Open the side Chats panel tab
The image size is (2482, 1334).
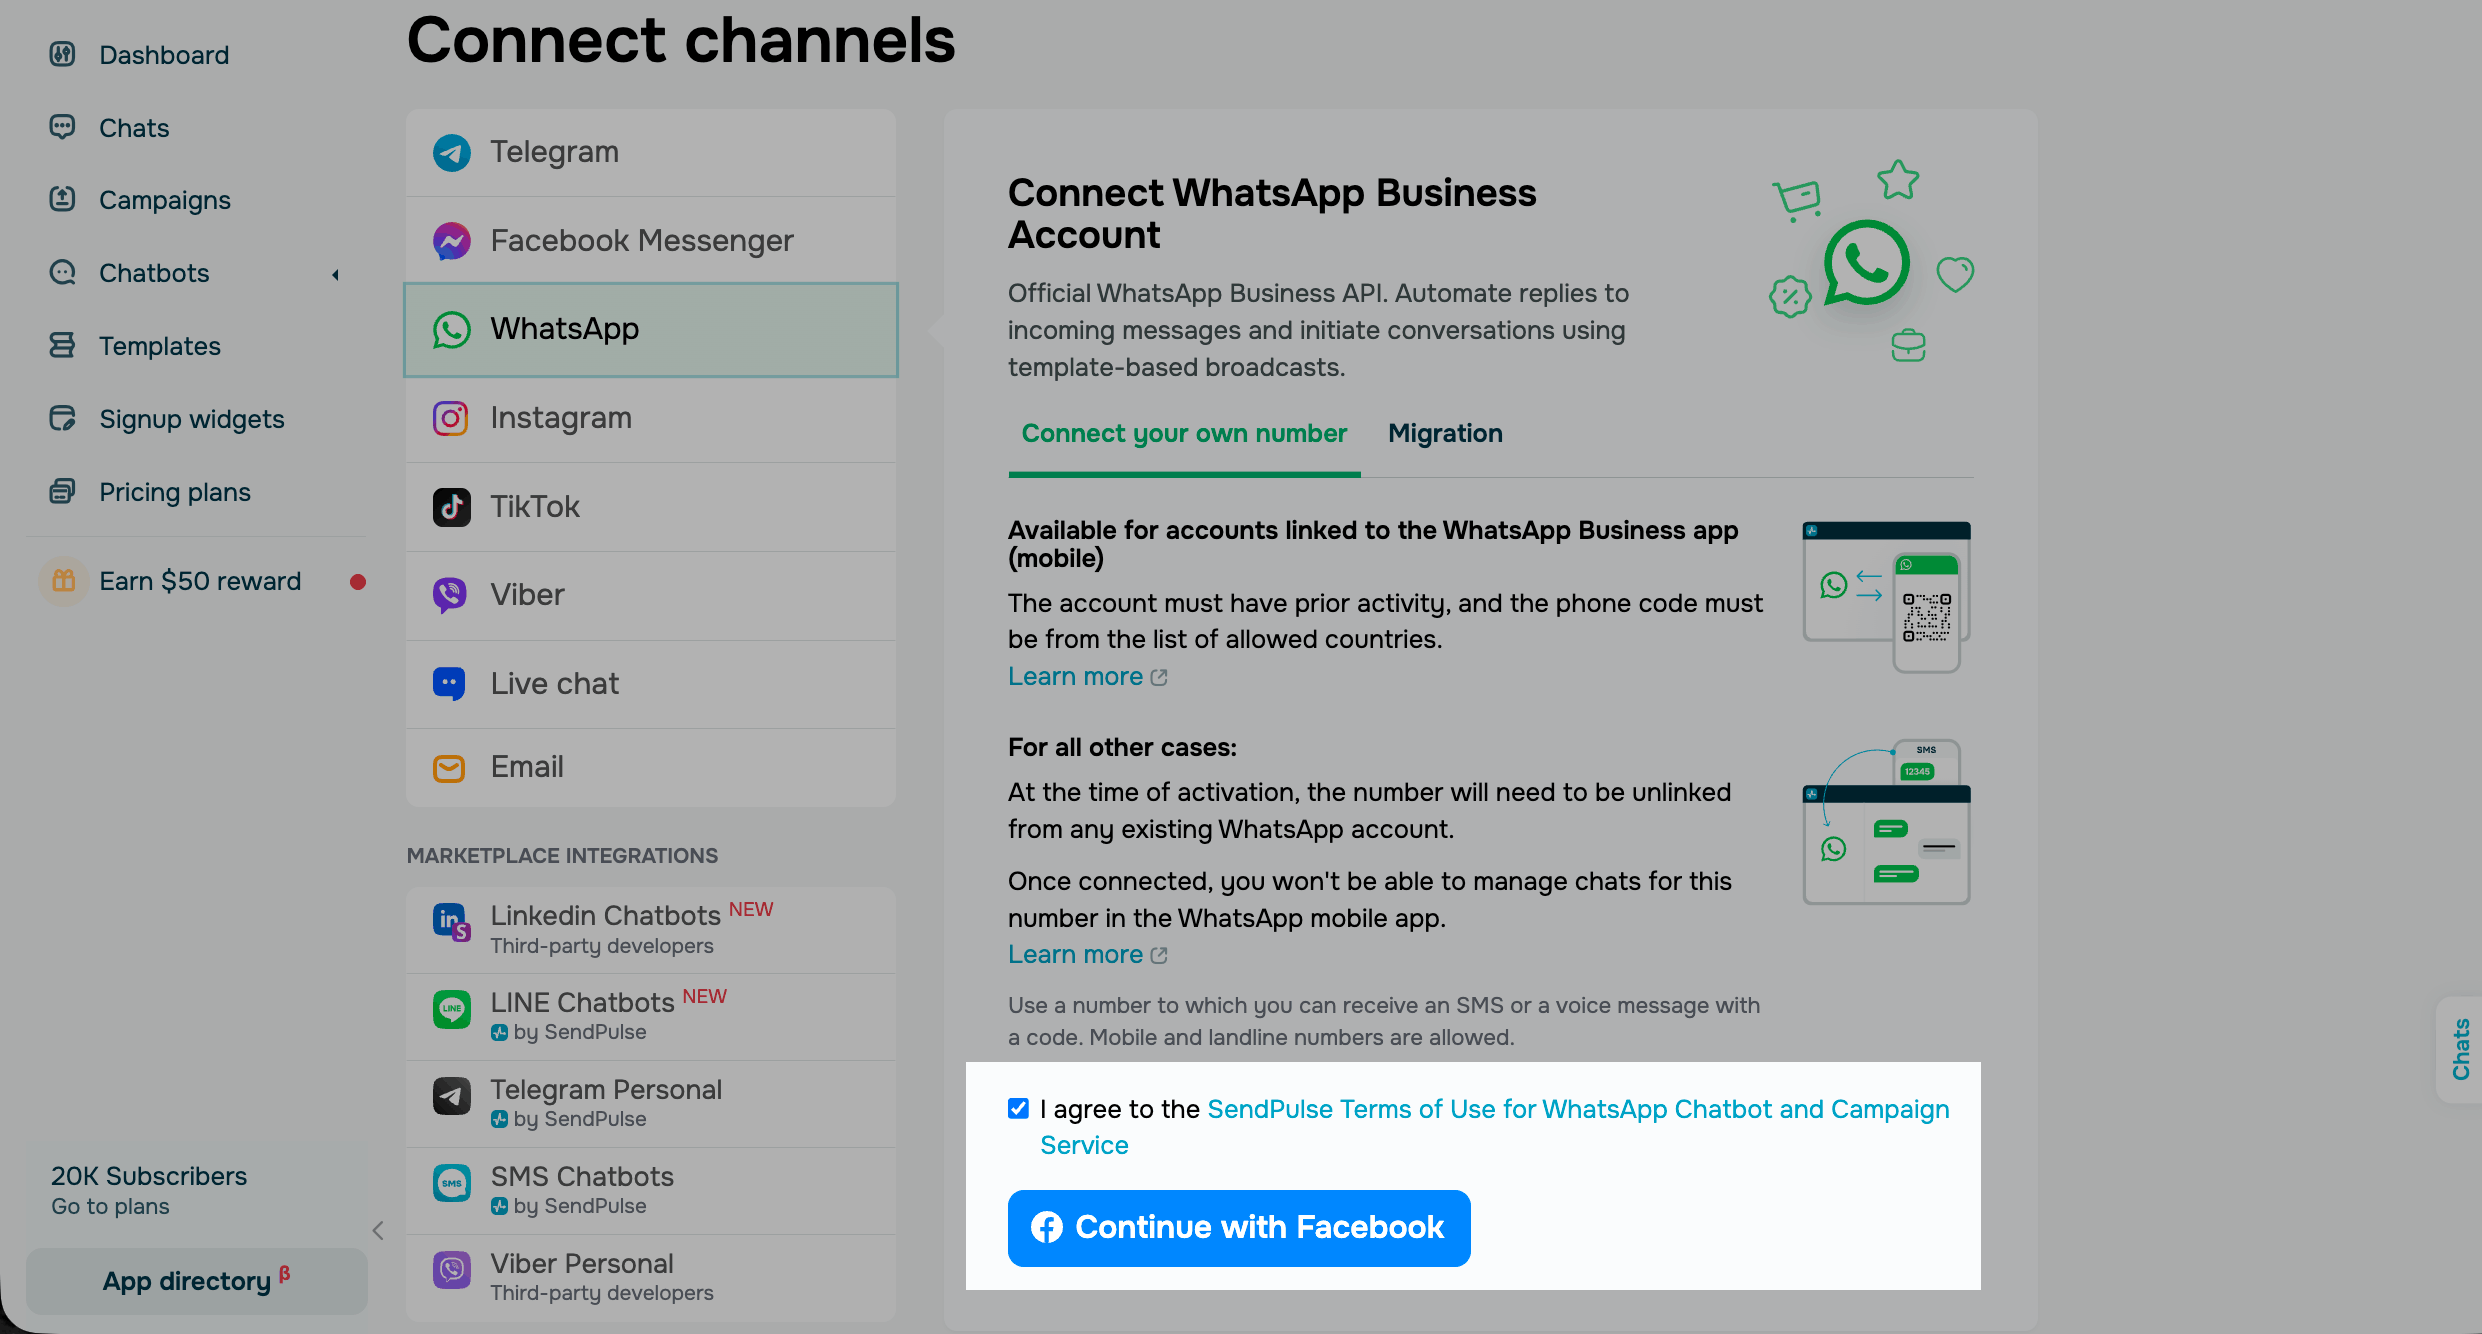click(2460, 1049)
